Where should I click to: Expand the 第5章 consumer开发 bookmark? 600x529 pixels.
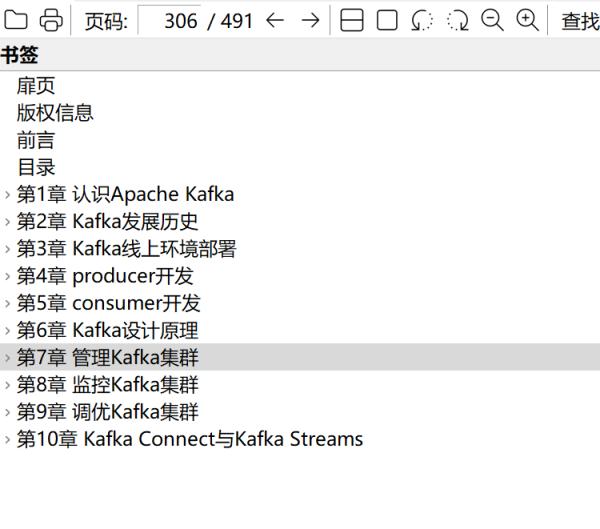7,304
